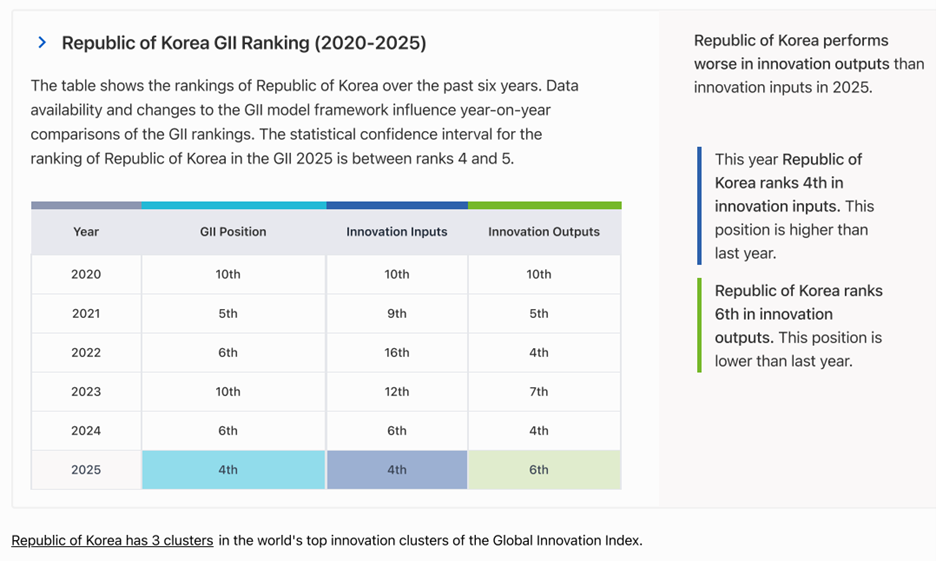Click the 2023 Innovation Outputs 7th cell
This screenshot has height=561, width=936.
pos(544,392)
